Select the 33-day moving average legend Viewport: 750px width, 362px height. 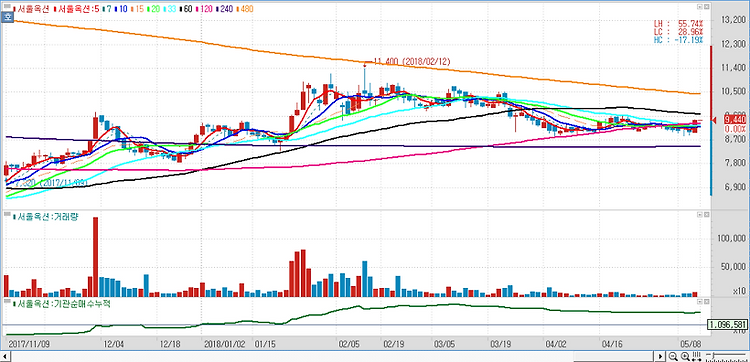[x=170, y=9]
